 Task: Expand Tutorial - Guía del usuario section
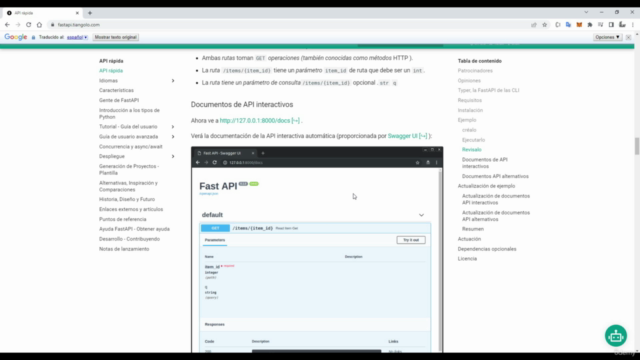173,127
